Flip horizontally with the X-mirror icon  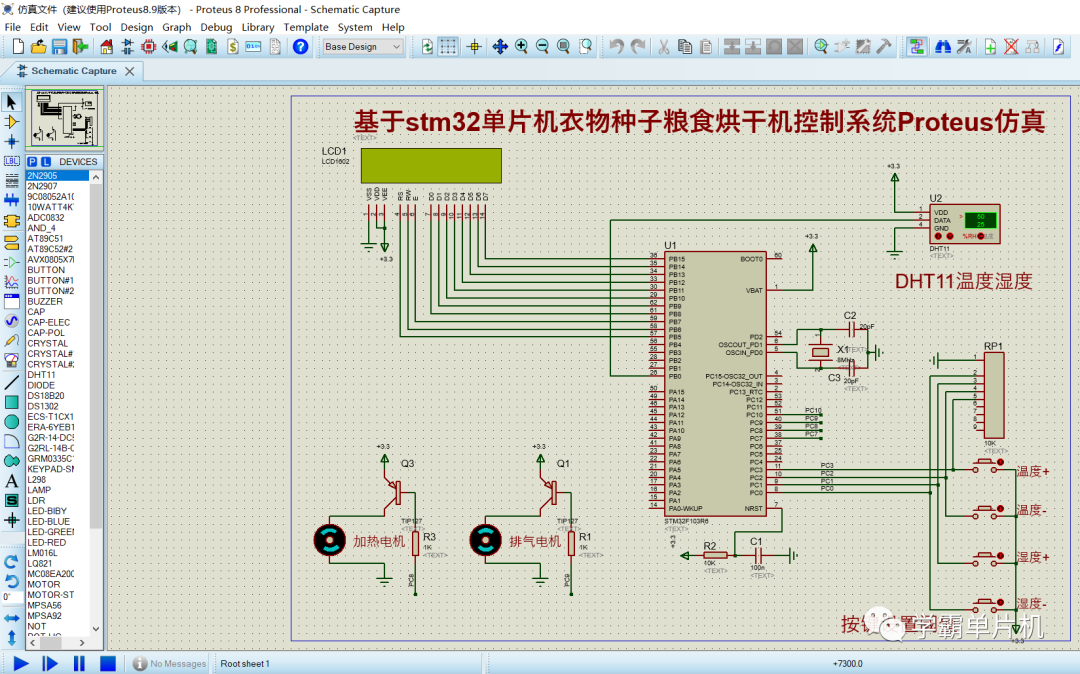click(x=11, y=618)
